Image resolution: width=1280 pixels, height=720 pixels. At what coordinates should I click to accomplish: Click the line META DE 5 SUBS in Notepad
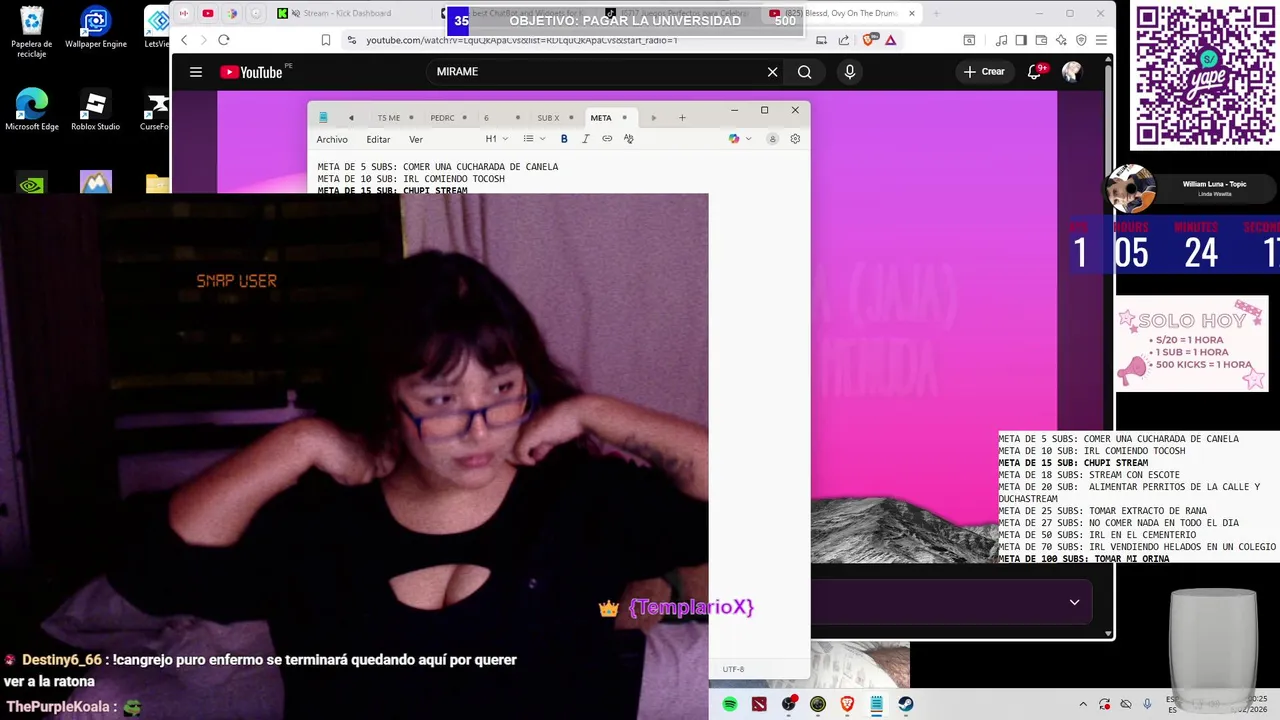coord(438,167)
